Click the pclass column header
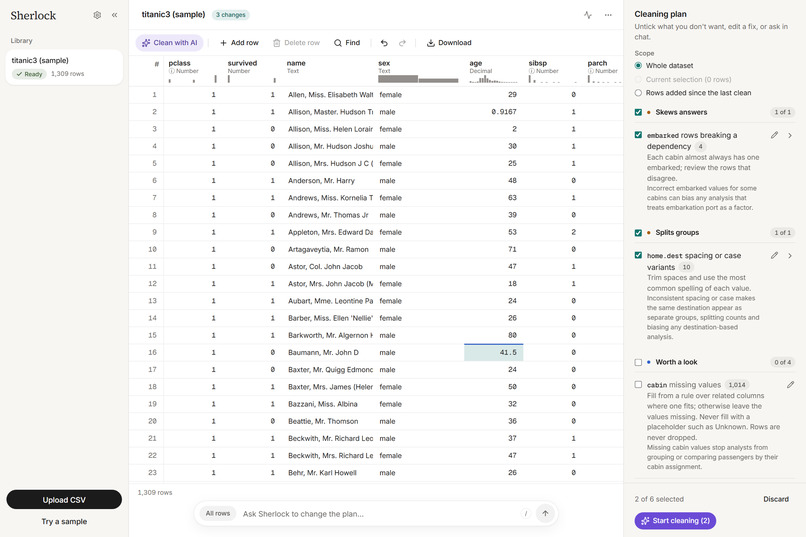The height and width of the screenshot is (537, 806). [193, 71]
